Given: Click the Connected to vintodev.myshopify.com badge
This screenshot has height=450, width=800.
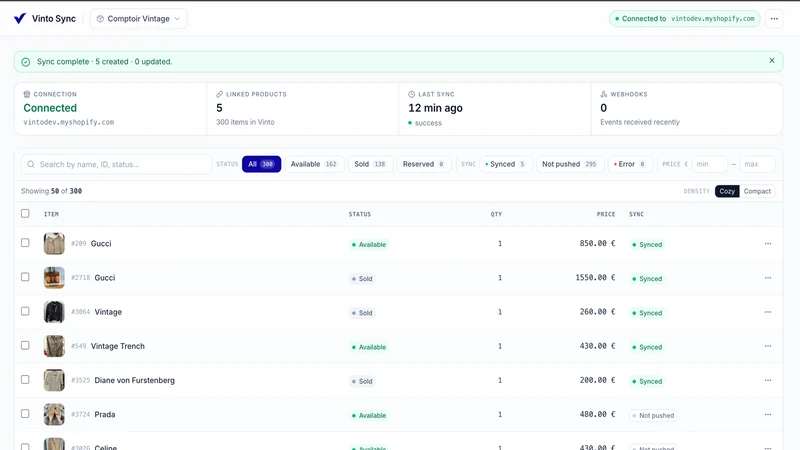Looking at the screenshot, I should coord(684,18).
